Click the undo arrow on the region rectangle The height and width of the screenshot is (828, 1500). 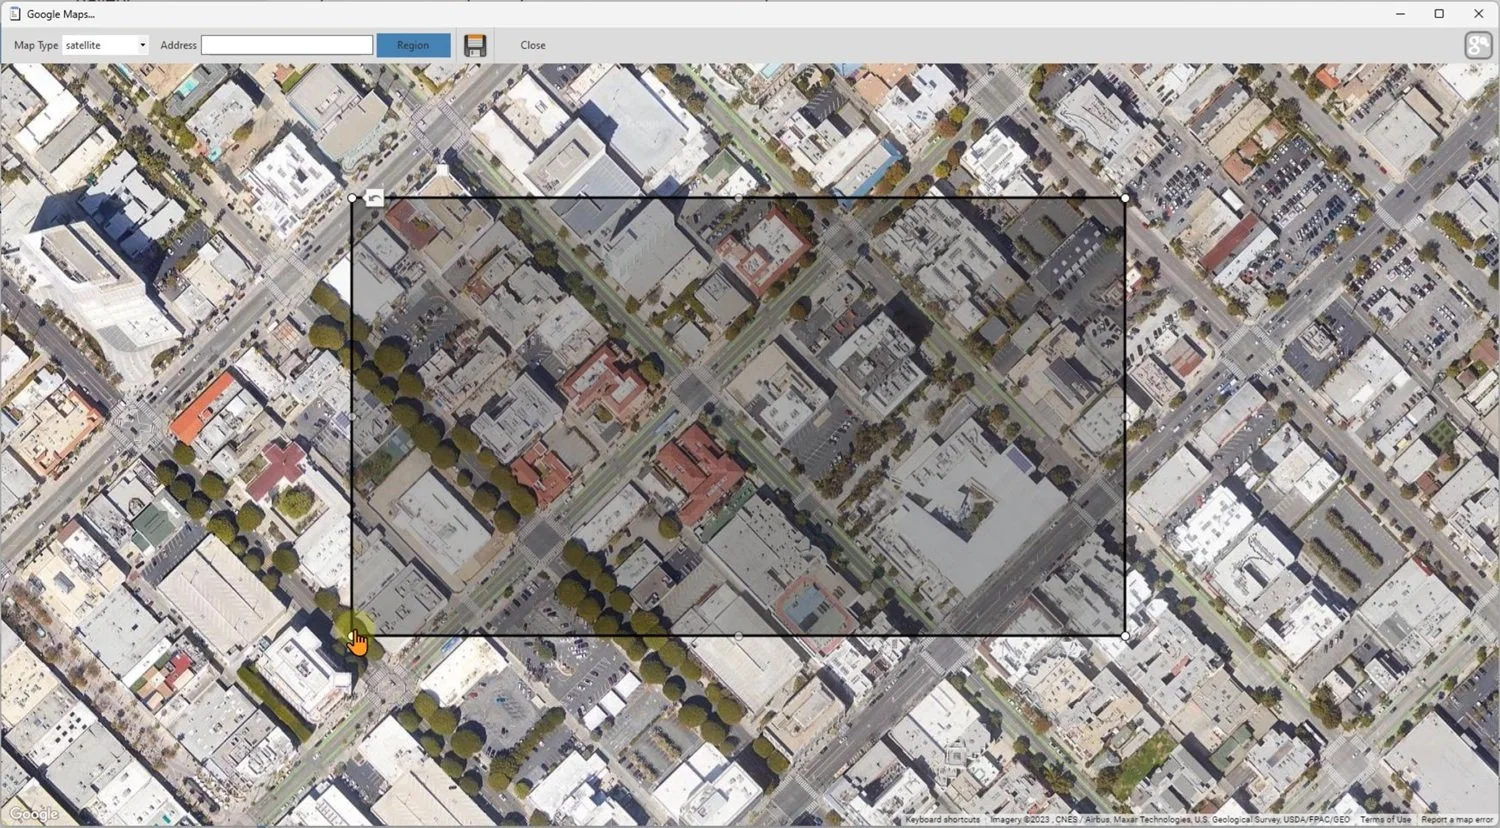point(374,198)
